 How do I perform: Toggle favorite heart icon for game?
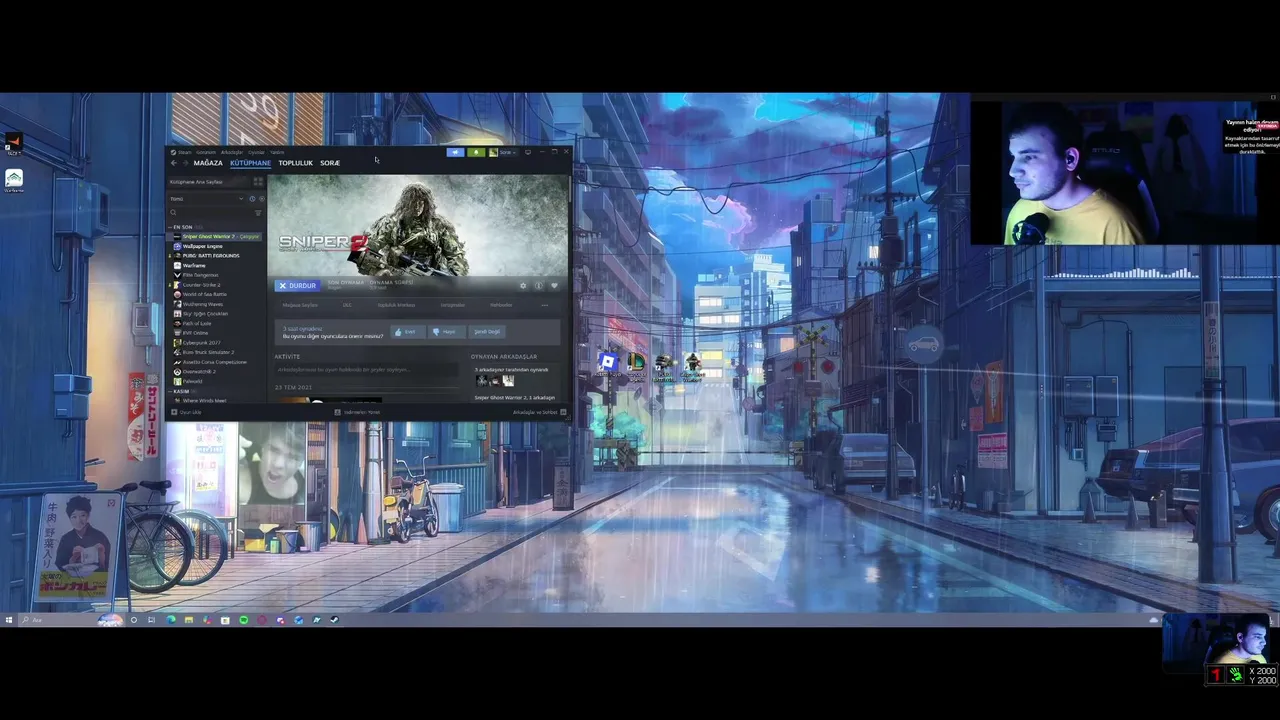coord(554,286)
